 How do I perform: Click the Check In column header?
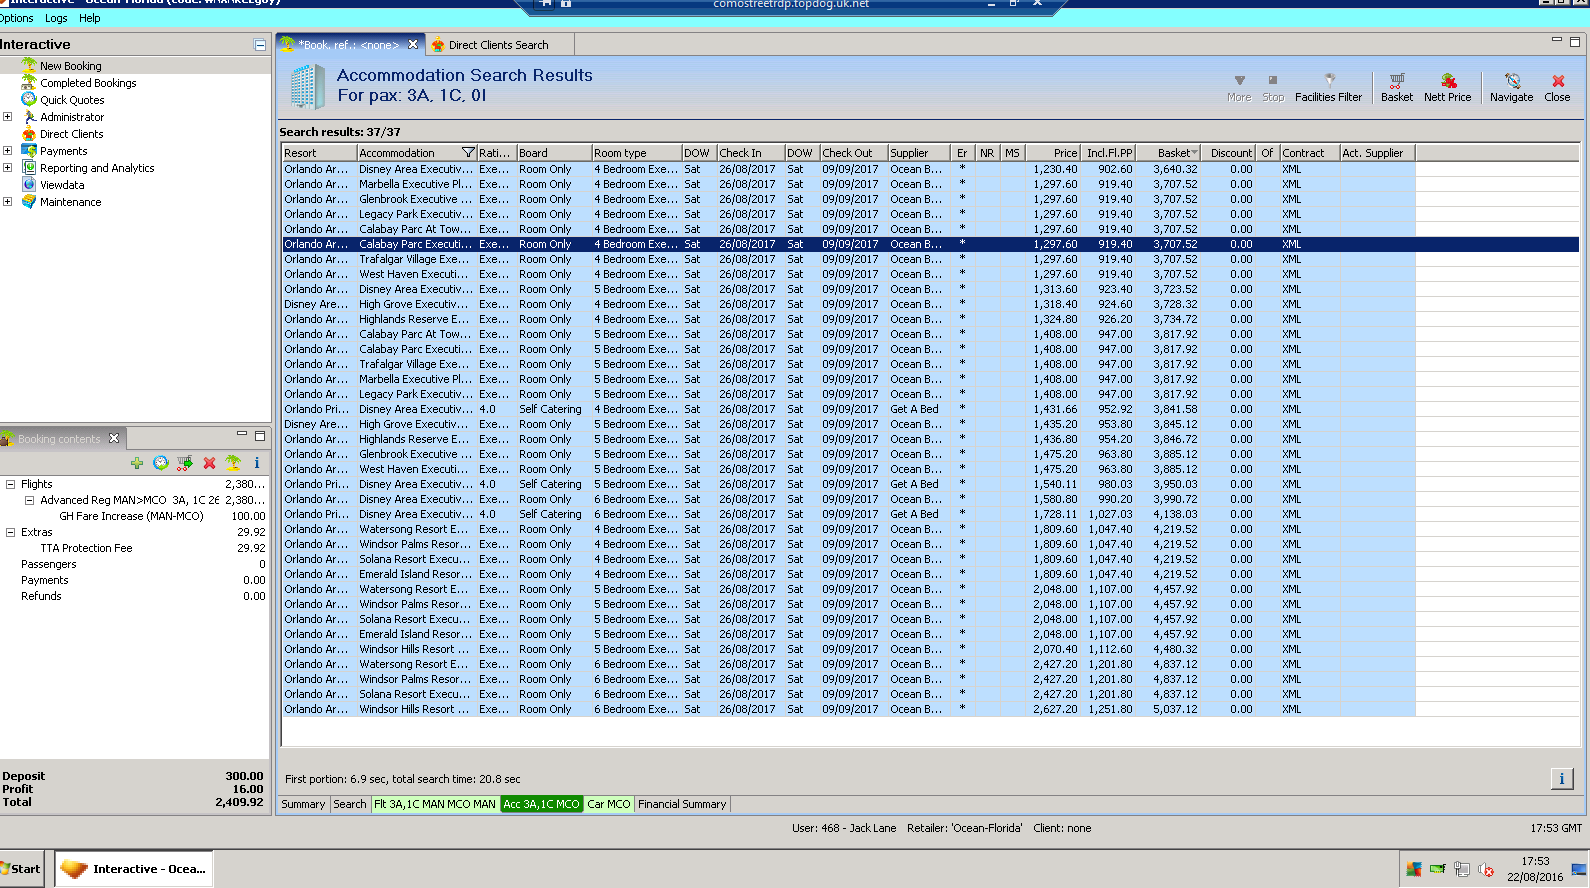point(750,153)
